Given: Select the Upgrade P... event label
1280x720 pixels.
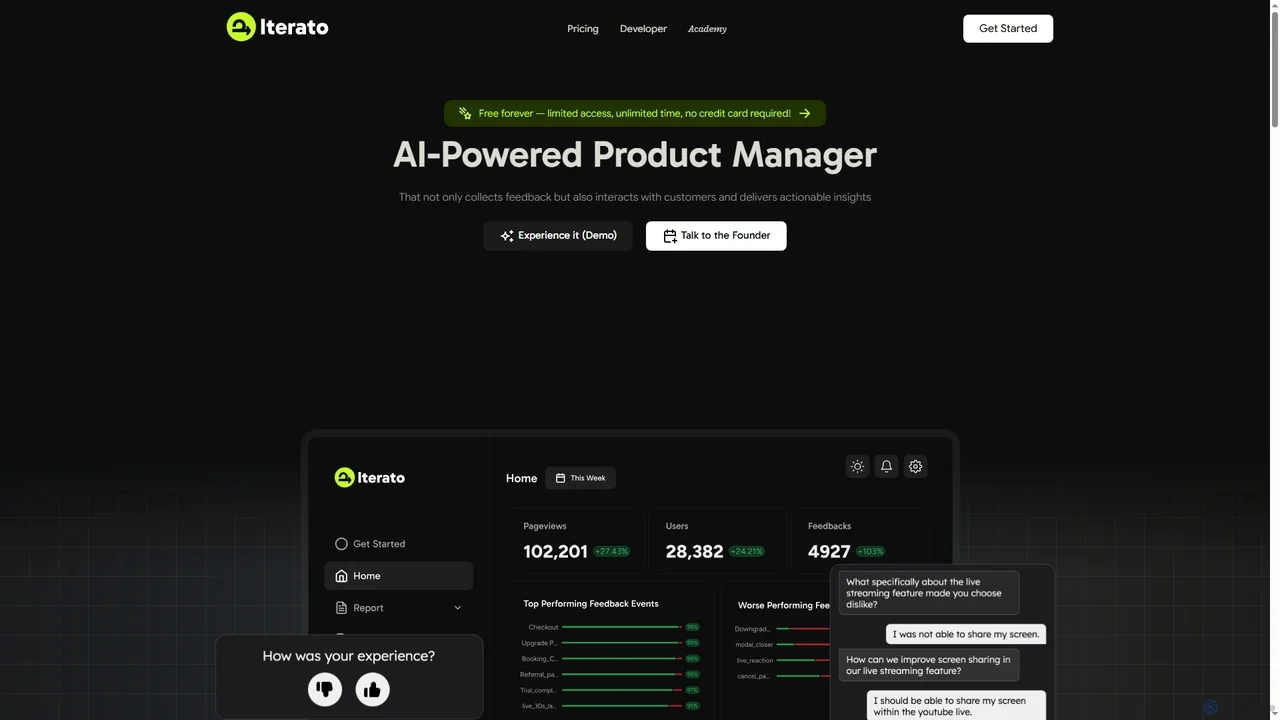Looking at the screenshot, I should (540, 643).
